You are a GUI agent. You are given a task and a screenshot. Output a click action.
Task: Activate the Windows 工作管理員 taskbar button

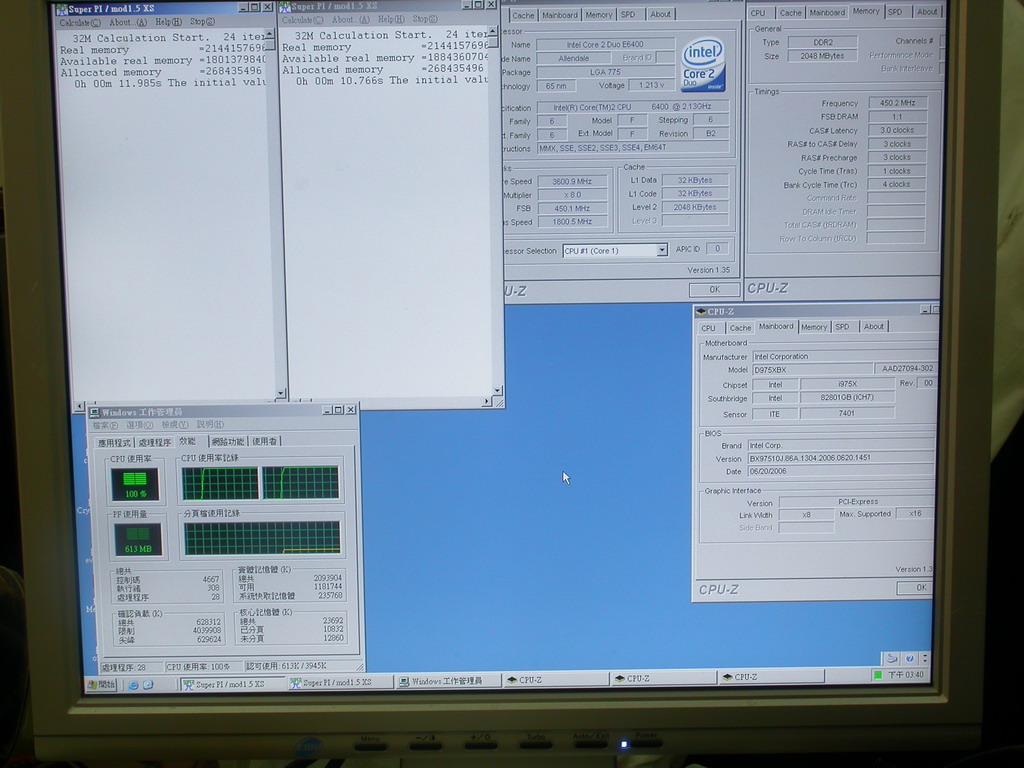[448, 681]
